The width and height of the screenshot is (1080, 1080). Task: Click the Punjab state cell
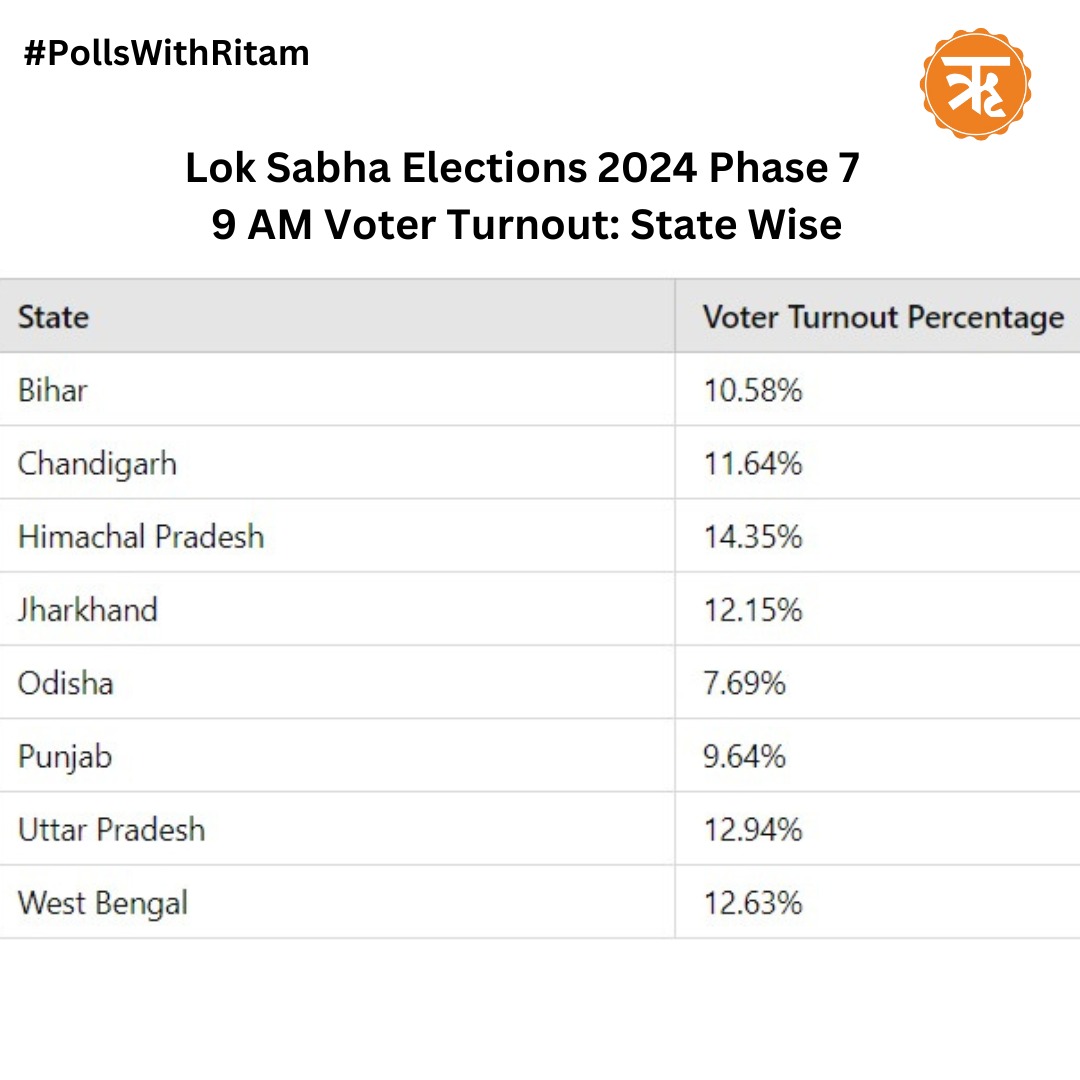click(x=65, y=757)
